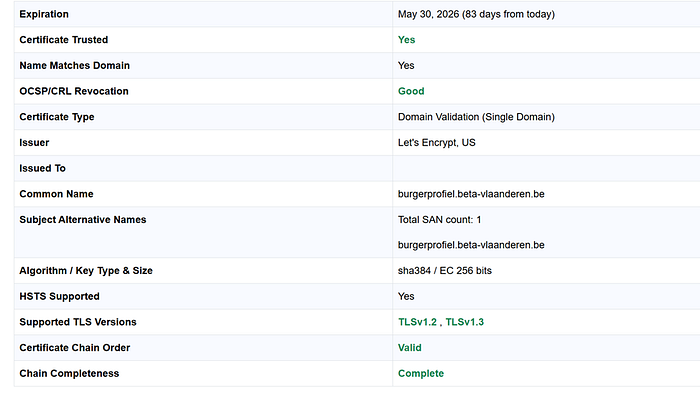Select the 'Certificate Chain Order' label

(75, 348)
